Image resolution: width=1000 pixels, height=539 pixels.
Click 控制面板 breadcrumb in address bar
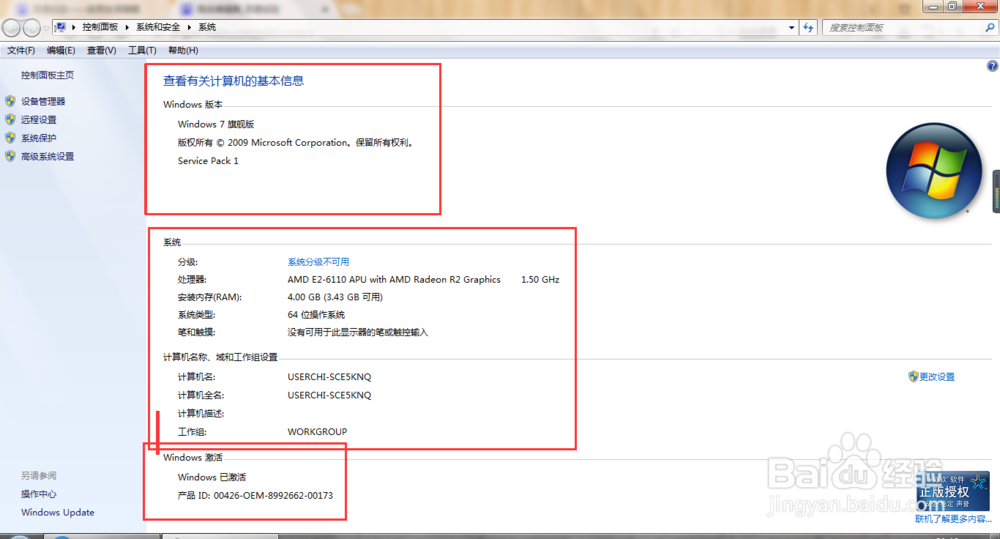[x=100, y=27]
